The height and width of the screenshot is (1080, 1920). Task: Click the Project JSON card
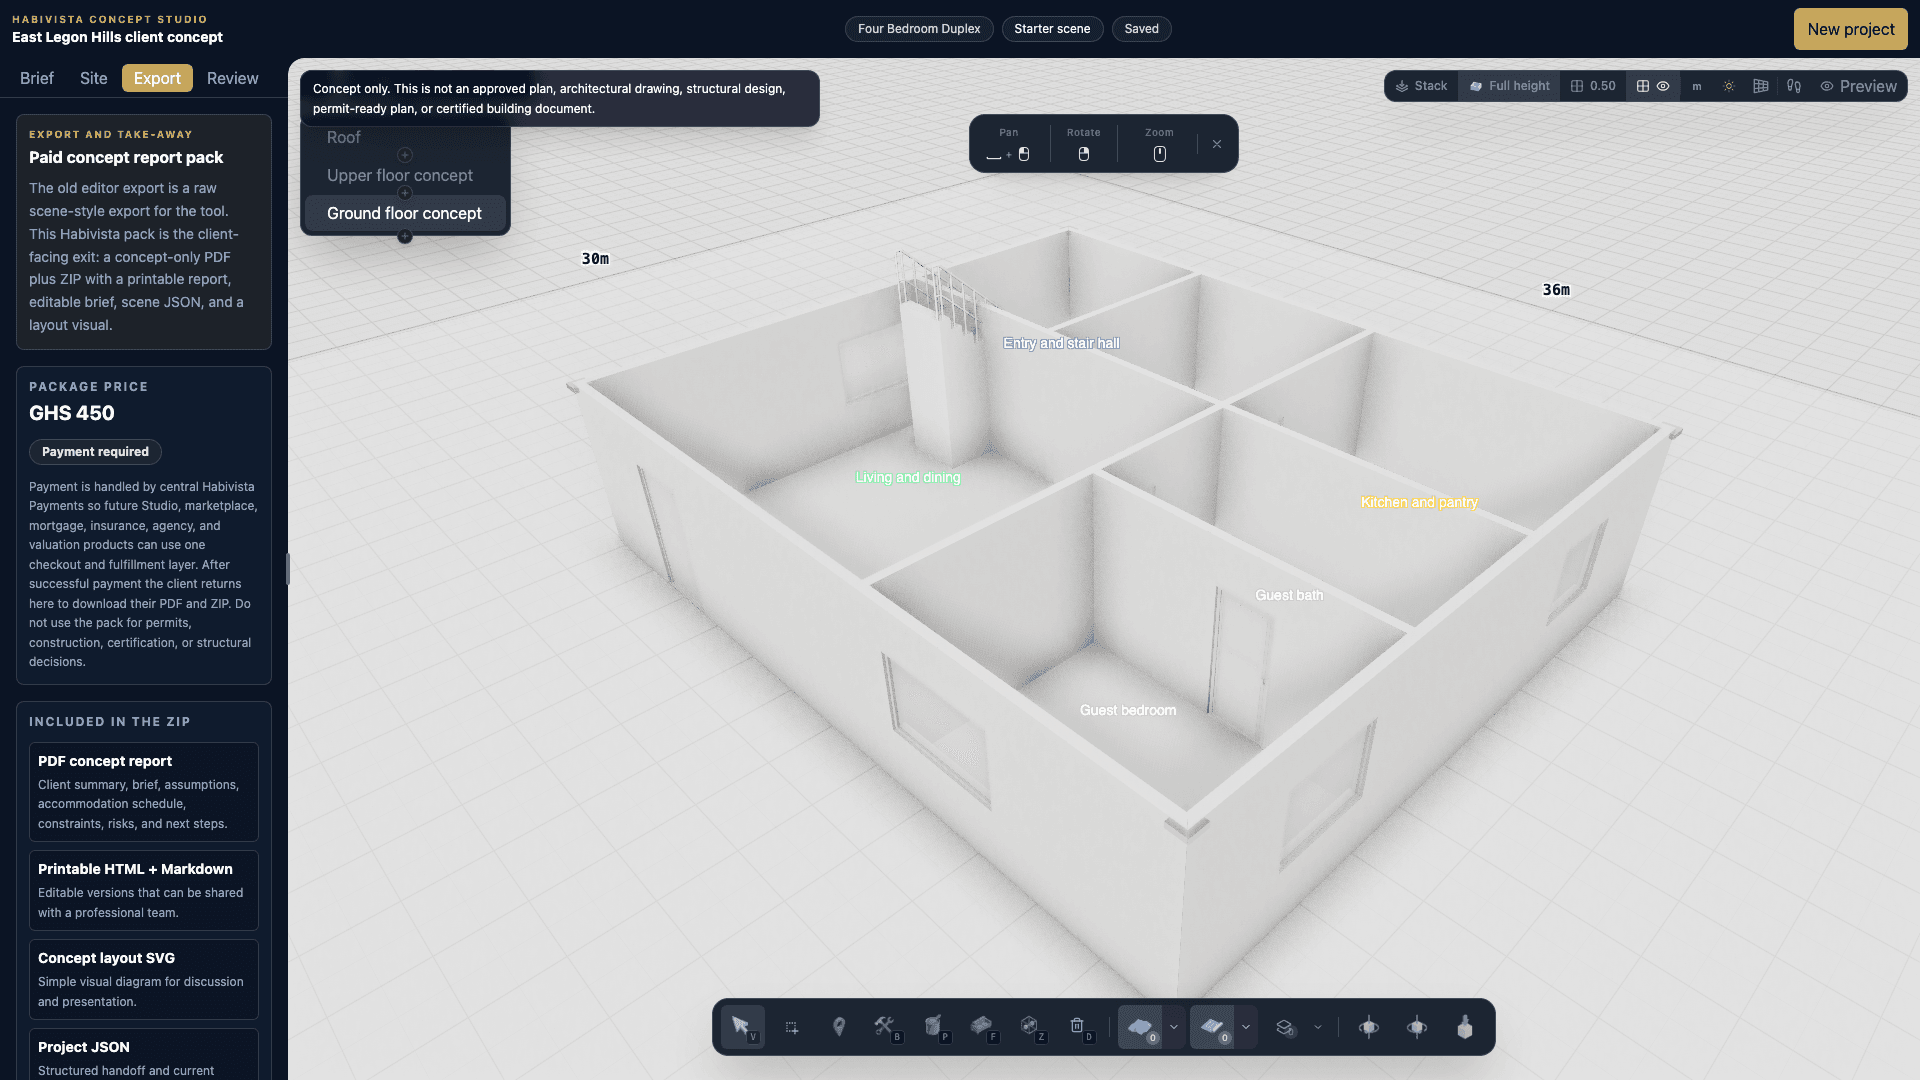click(x=144, y=1055)
